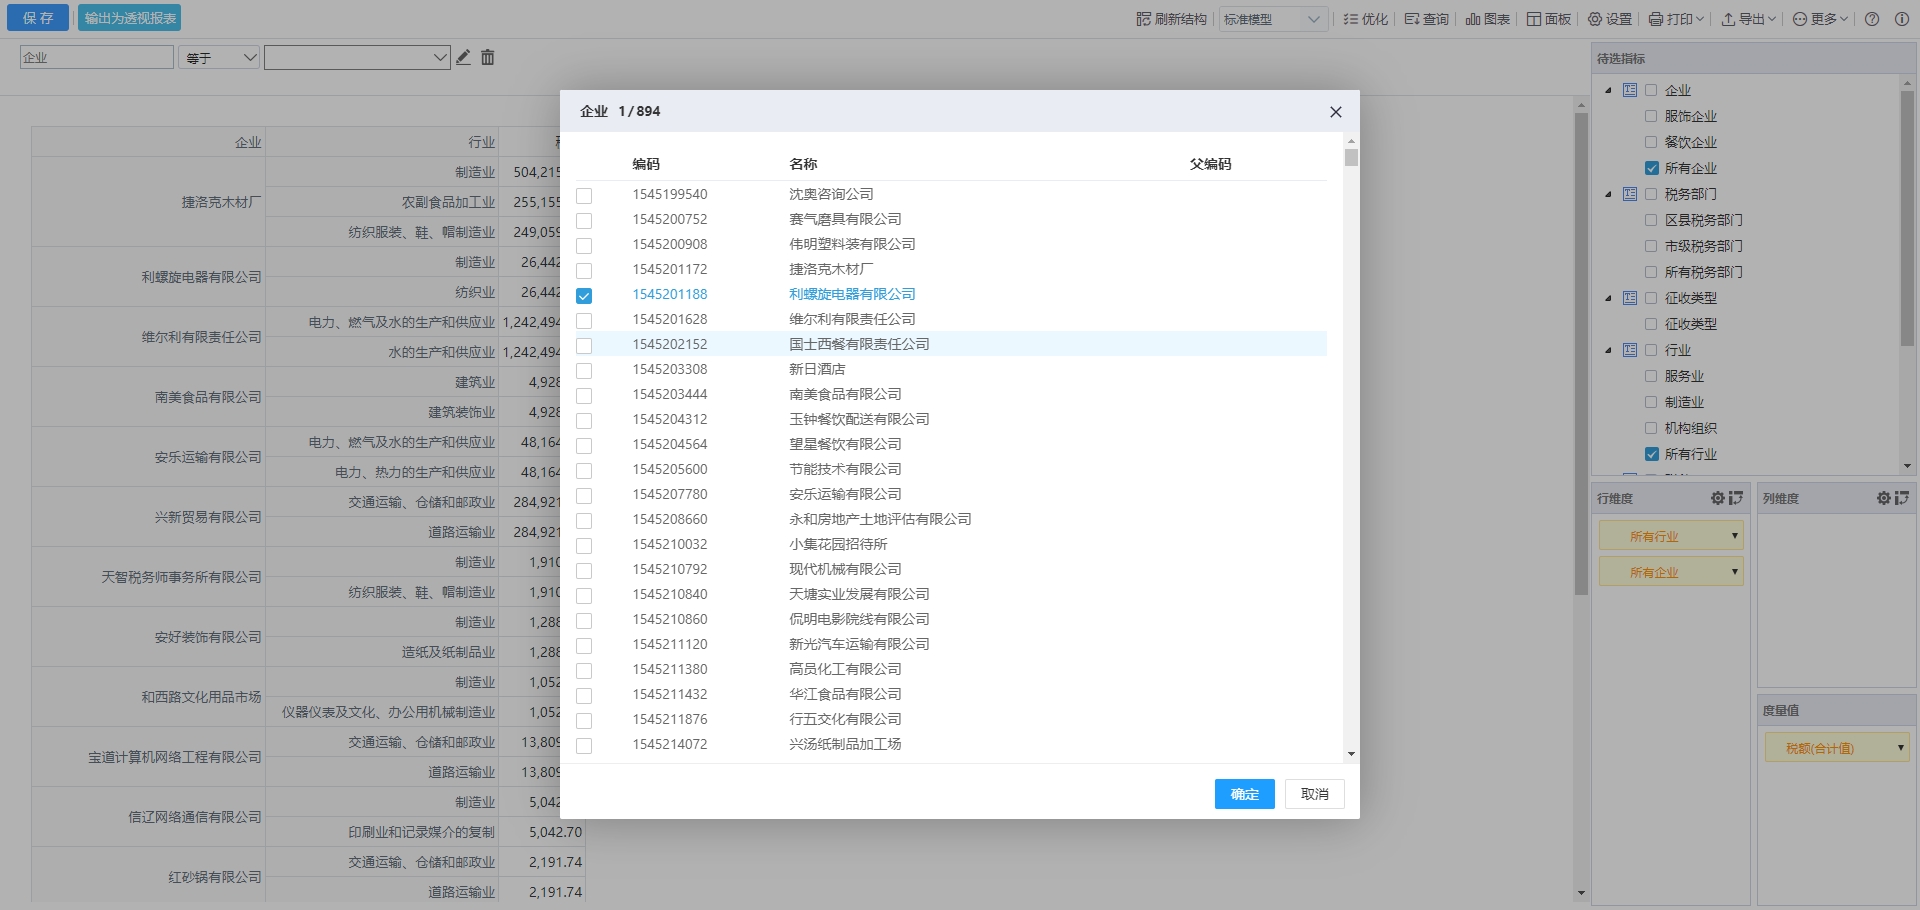Click the 确定 confirm button

1244,794
